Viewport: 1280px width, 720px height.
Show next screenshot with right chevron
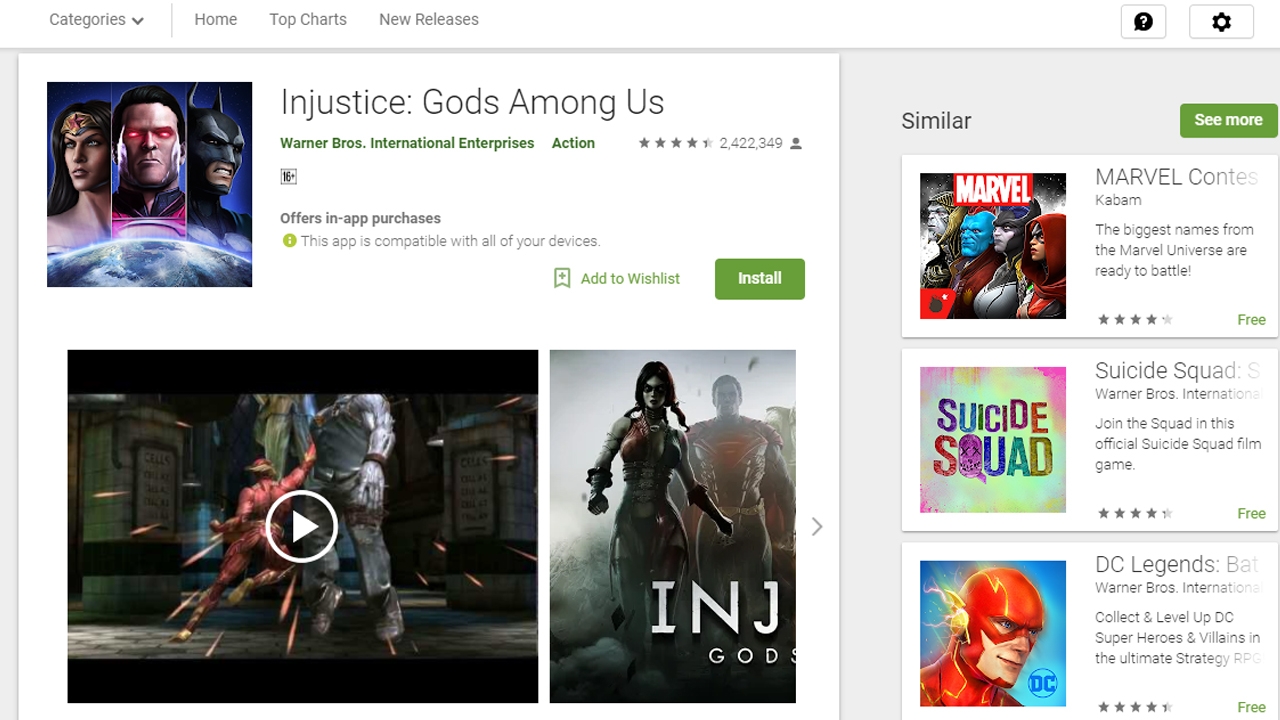tap(817, 526)
